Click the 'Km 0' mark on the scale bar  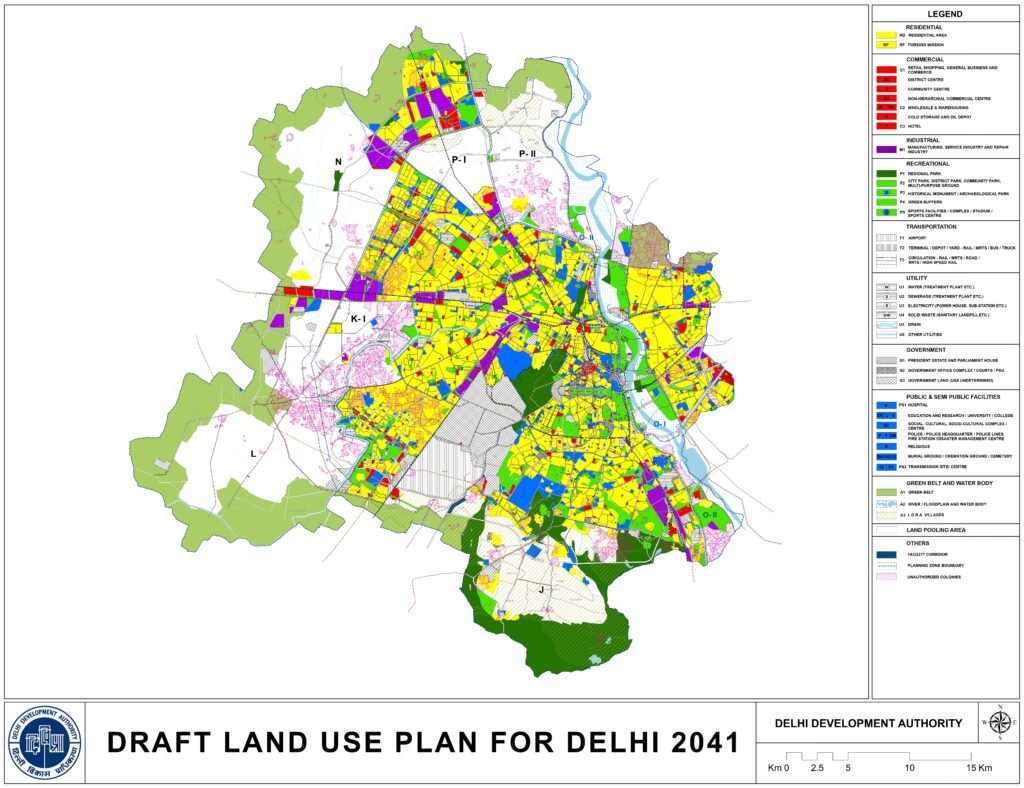coord(778,768)
